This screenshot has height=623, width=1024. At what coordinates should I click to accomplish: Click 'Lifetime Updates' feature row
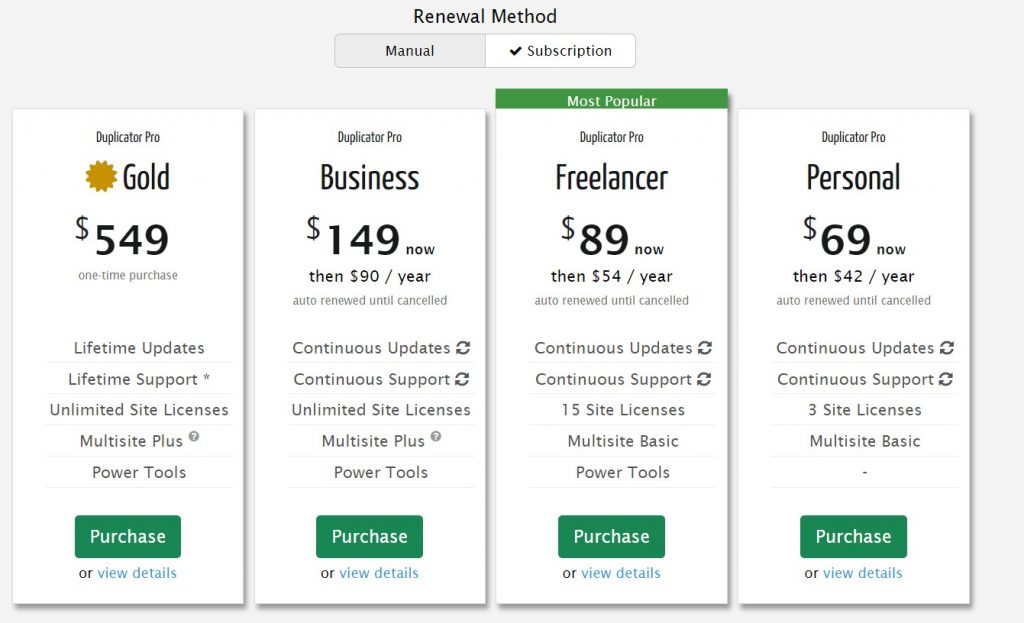click(x=139, y=348)
